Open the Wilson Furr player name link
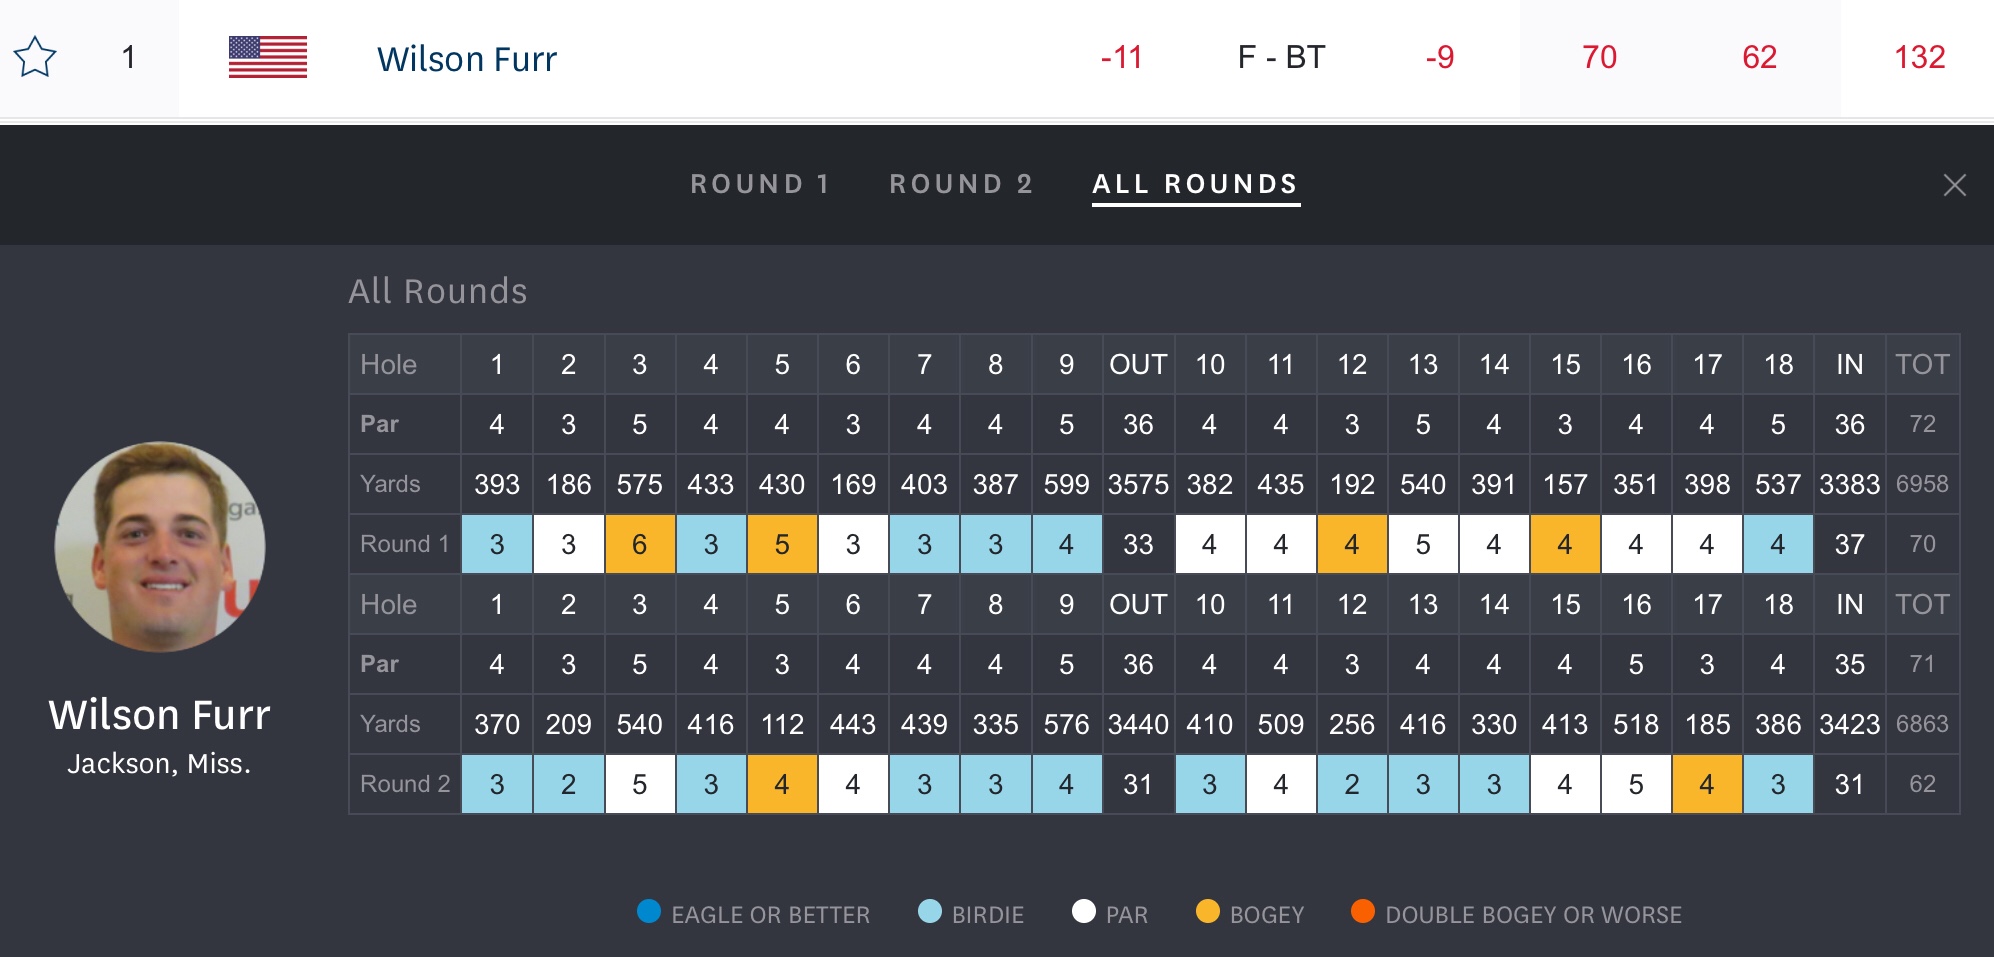This screenshot has width=1994, height=957. click(x=466, y=59)
